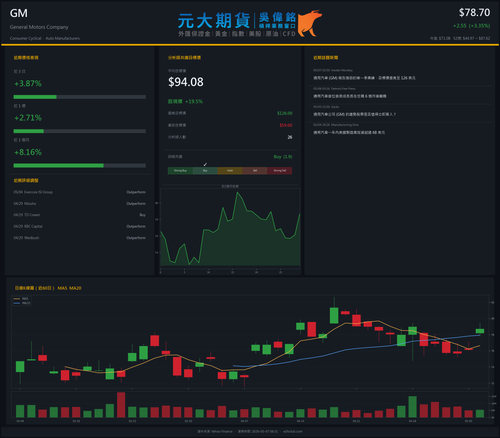The height and width of the screenshot is (438, 500).
Task: Click the progress bar under +3.87%
Action: pos(80,97)
